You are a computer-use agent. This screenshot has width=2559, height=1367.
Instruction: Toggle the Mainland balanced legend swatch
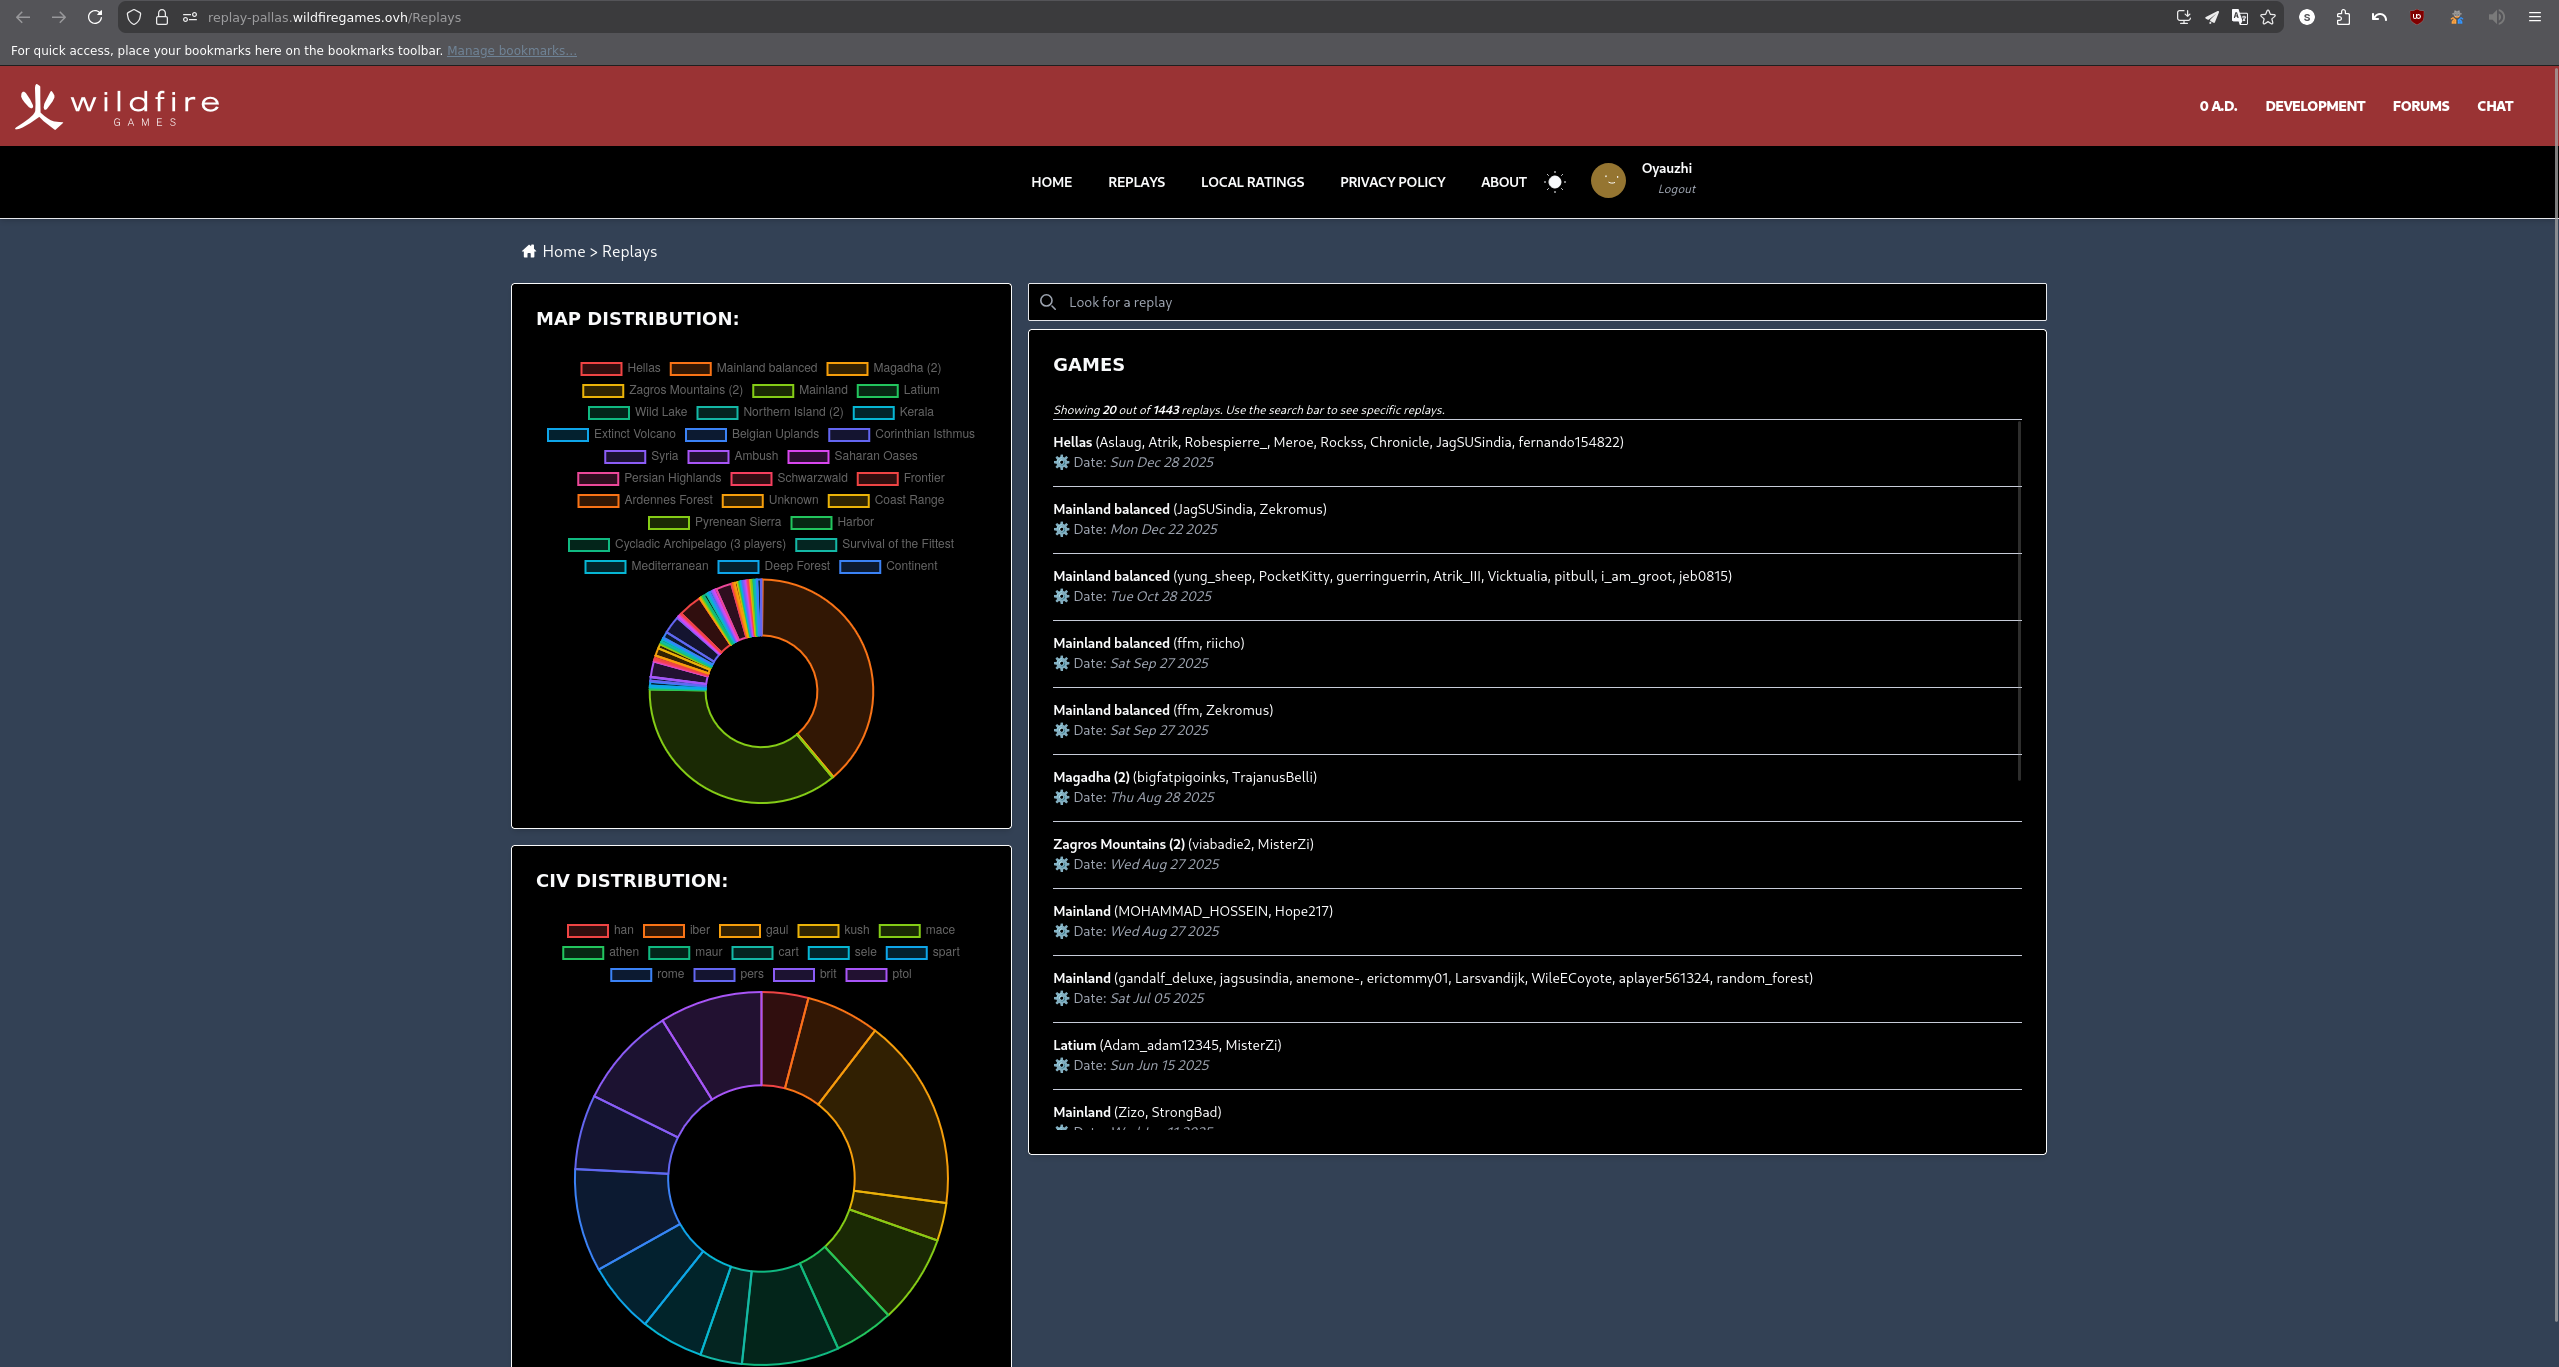click(690, 368)
